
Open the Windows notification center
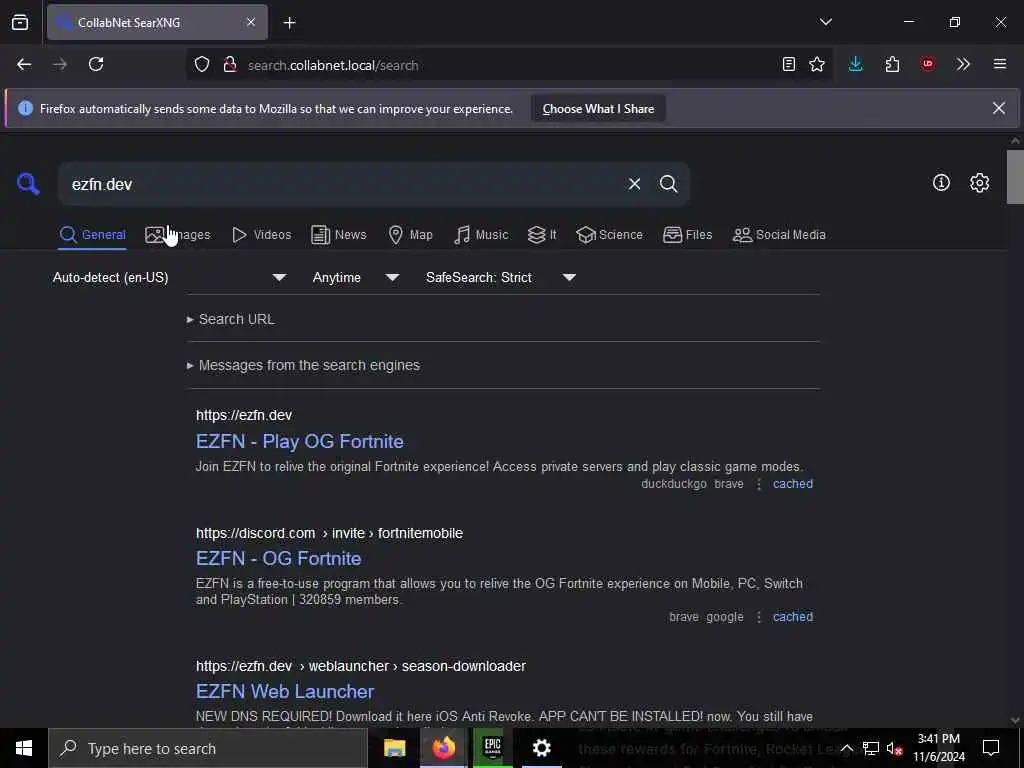click(x=991, y=748)
